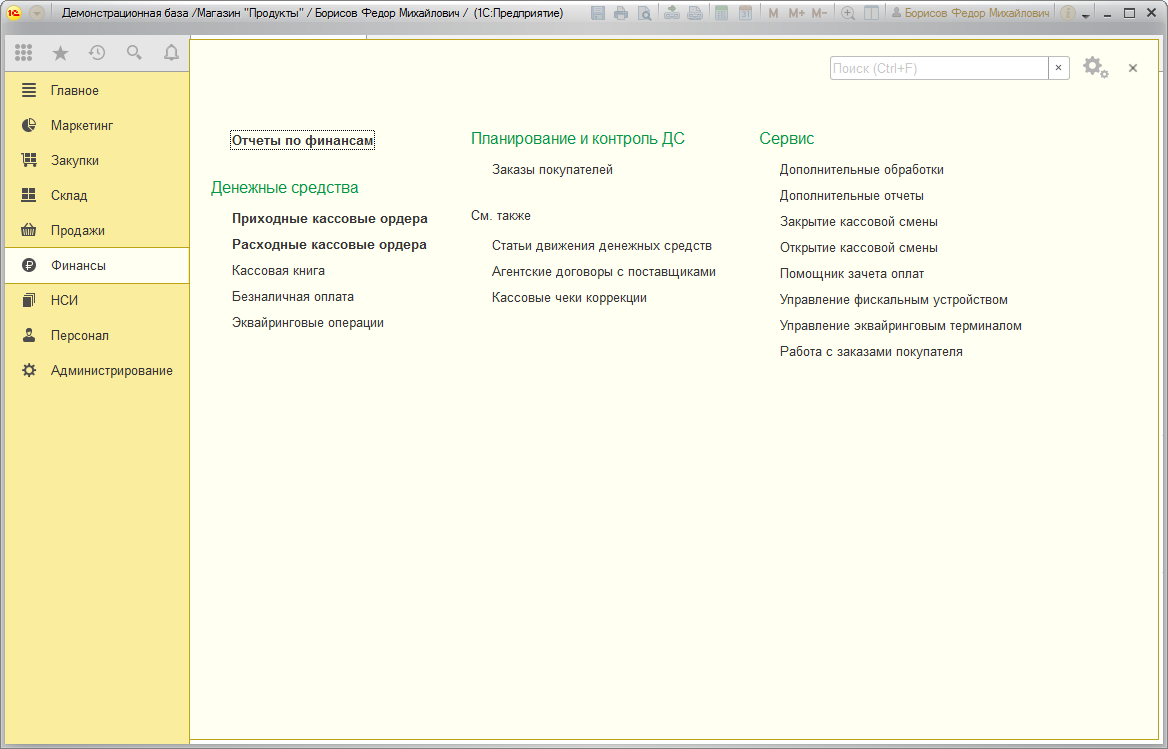
Task: Open Закрытие кассовой смены link
Action: click(858, 222)
